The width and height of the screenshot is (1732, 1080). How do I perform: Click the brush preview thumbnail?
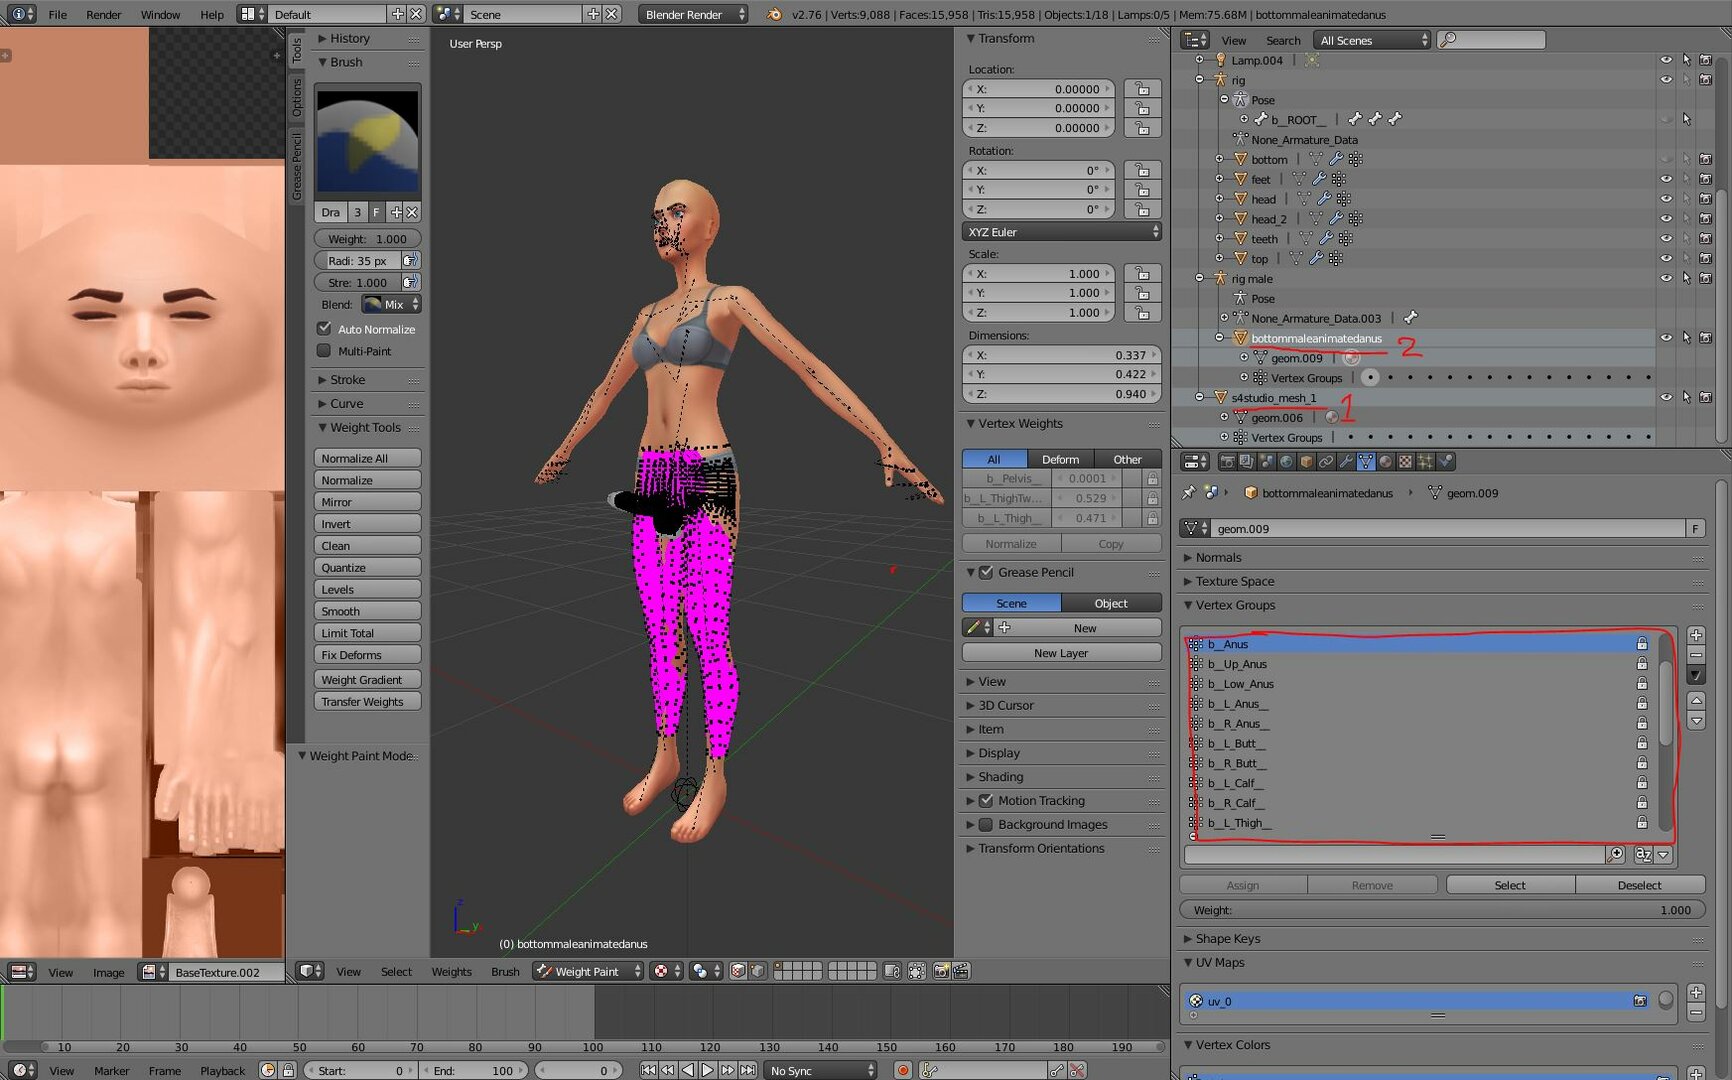click(x=367, y=142)
